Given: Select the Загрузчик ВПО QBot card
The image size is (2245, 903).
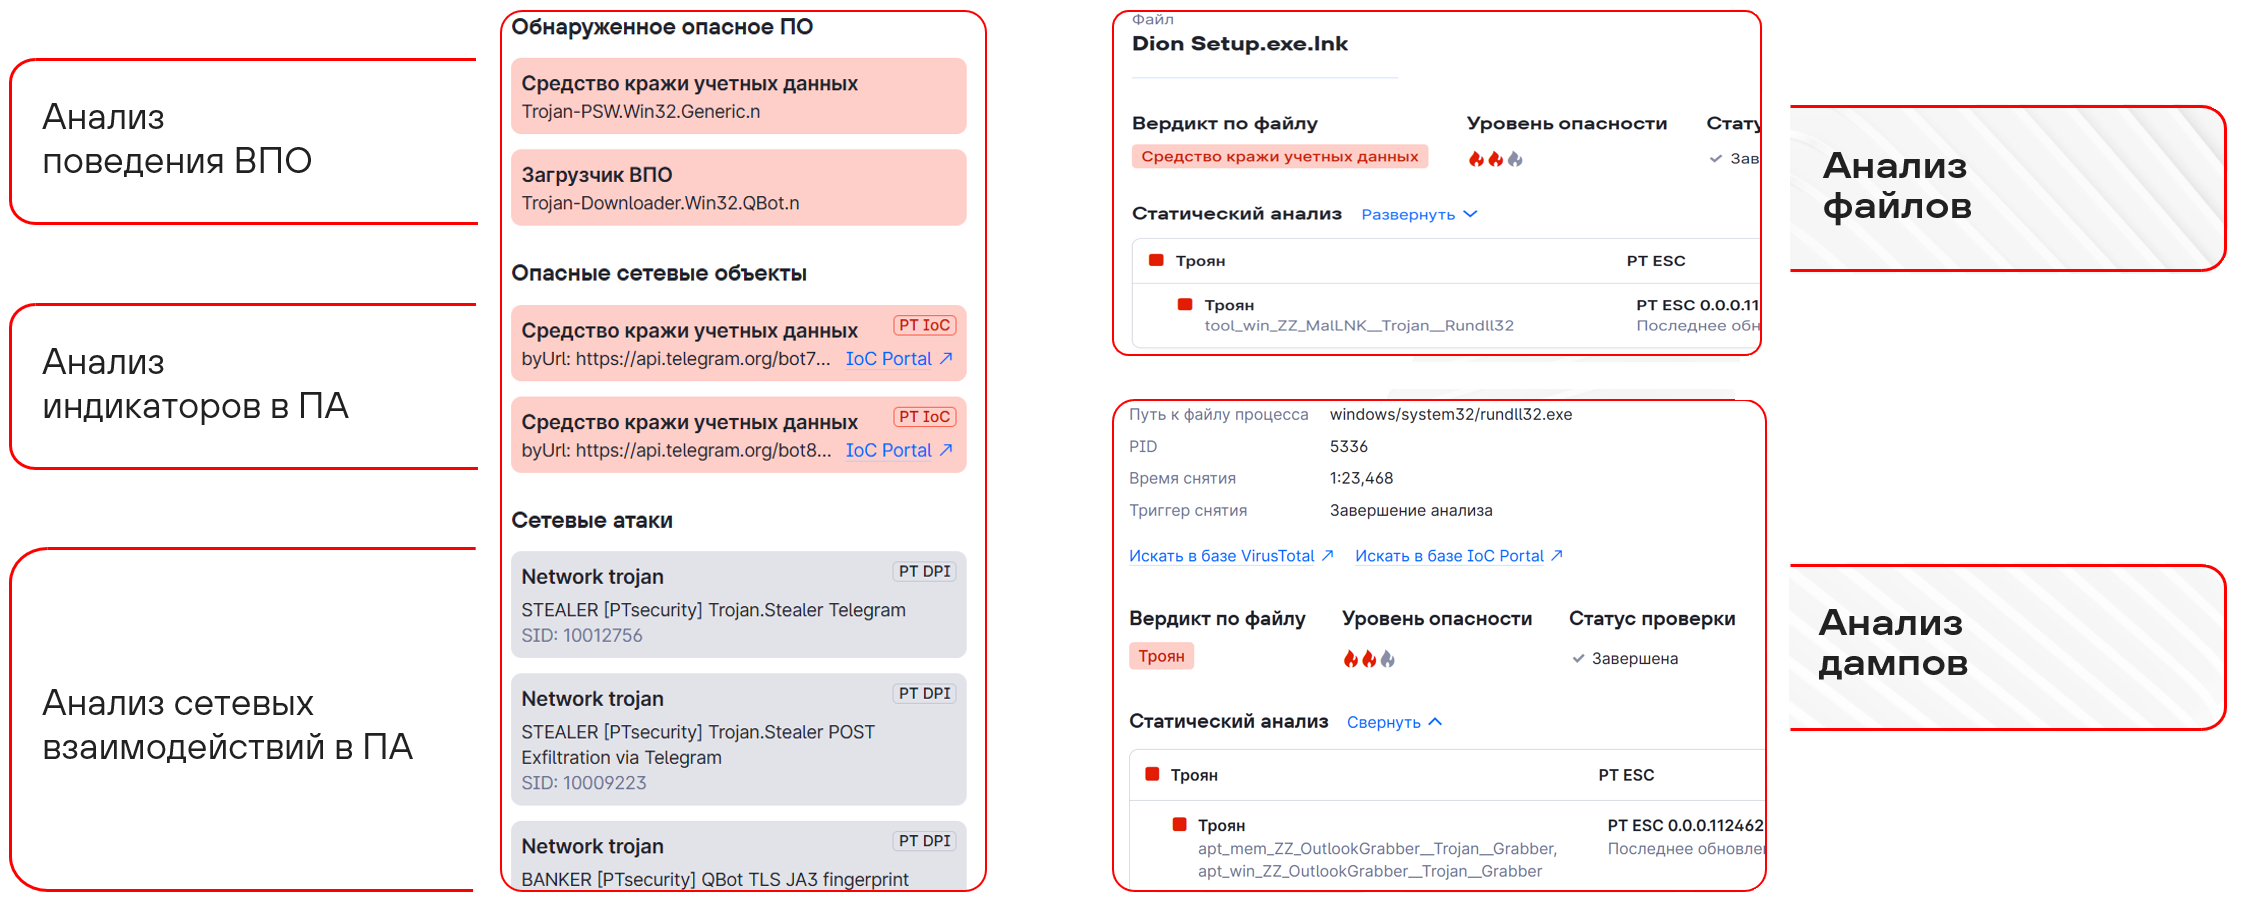Looking at the screenshot, I should (738, 188).
